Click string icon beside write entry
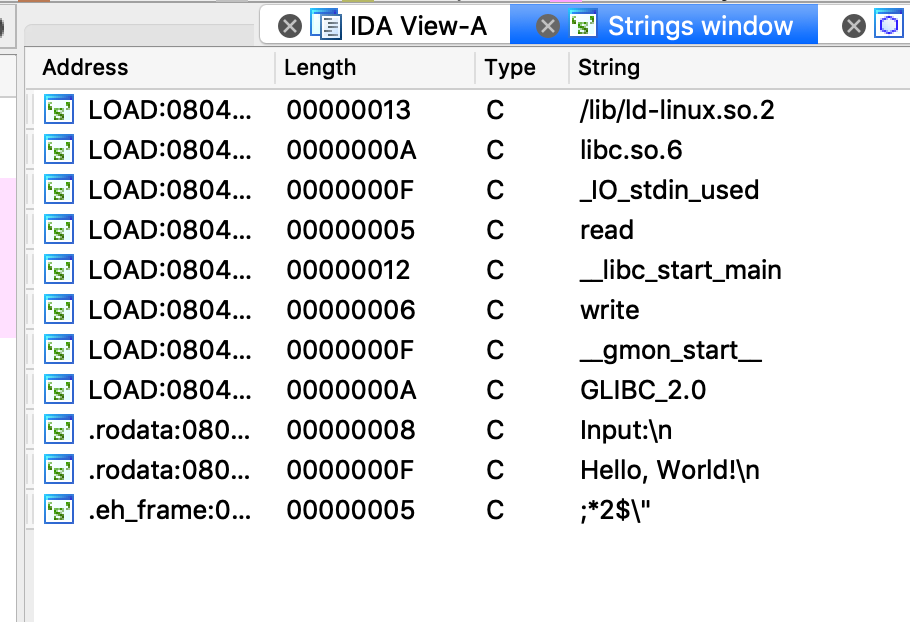 coord(59,310)
